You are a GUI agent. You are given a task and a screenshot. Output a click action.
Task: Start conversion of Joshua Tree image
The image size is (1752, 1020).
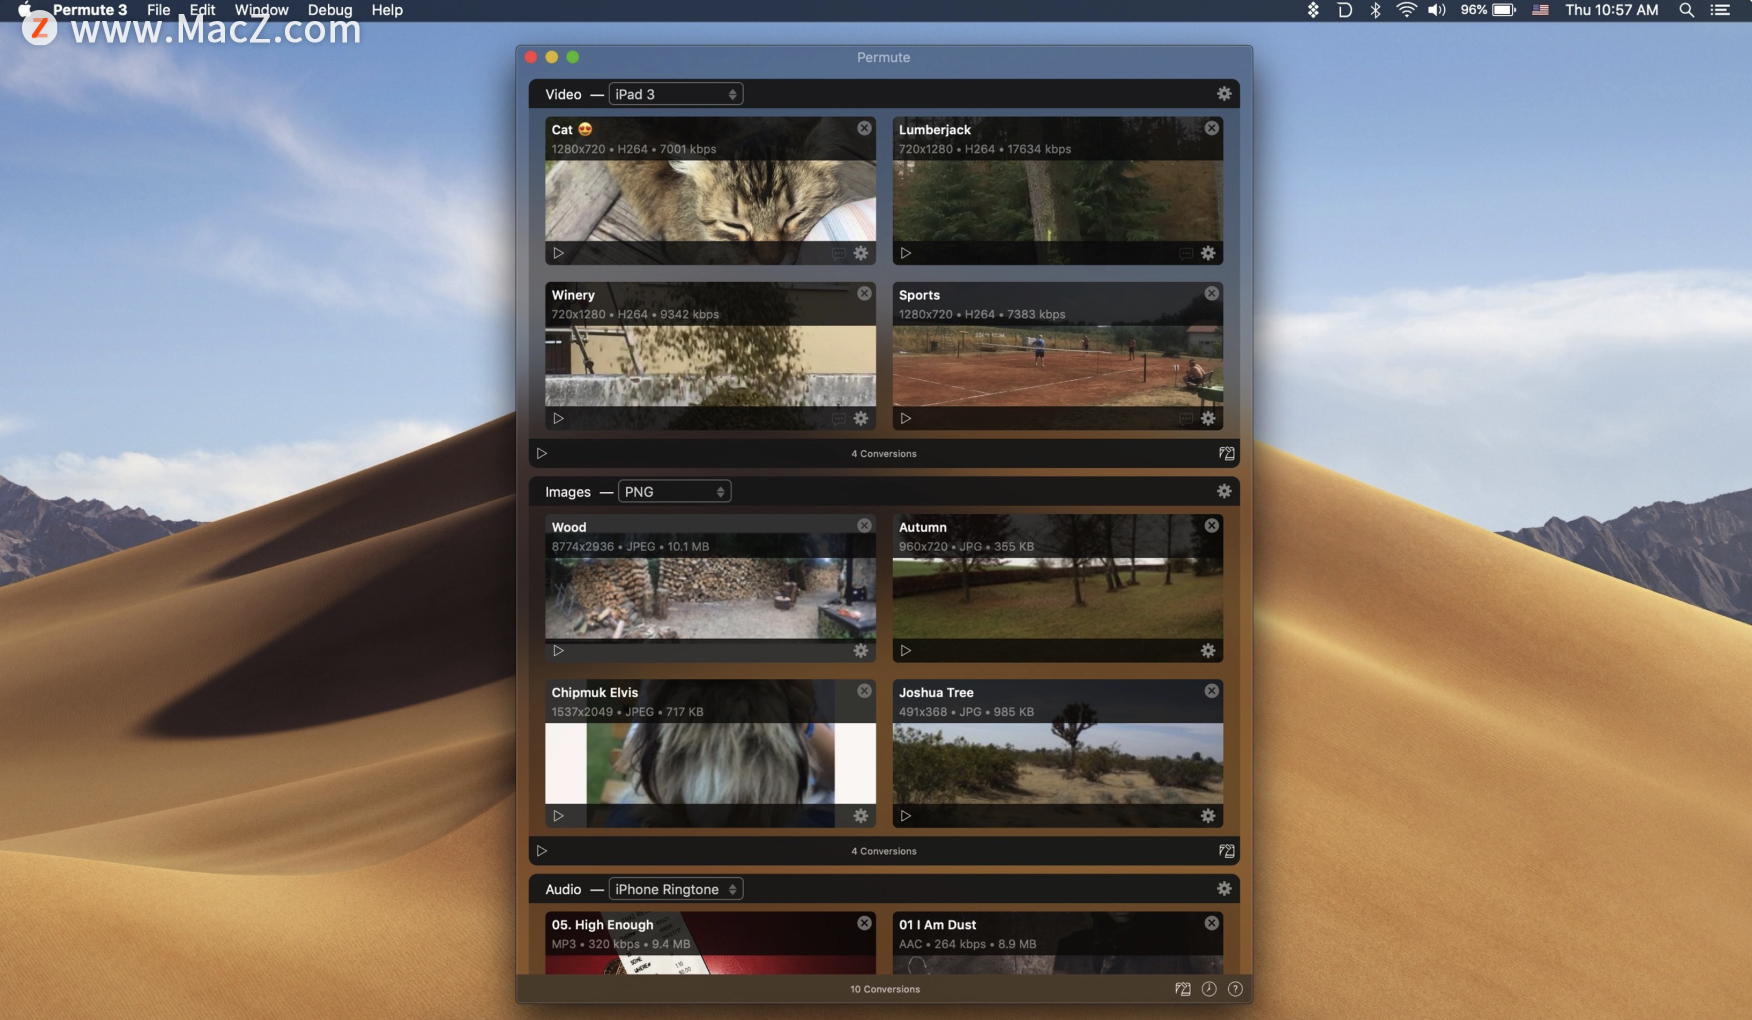coord(905,816)
